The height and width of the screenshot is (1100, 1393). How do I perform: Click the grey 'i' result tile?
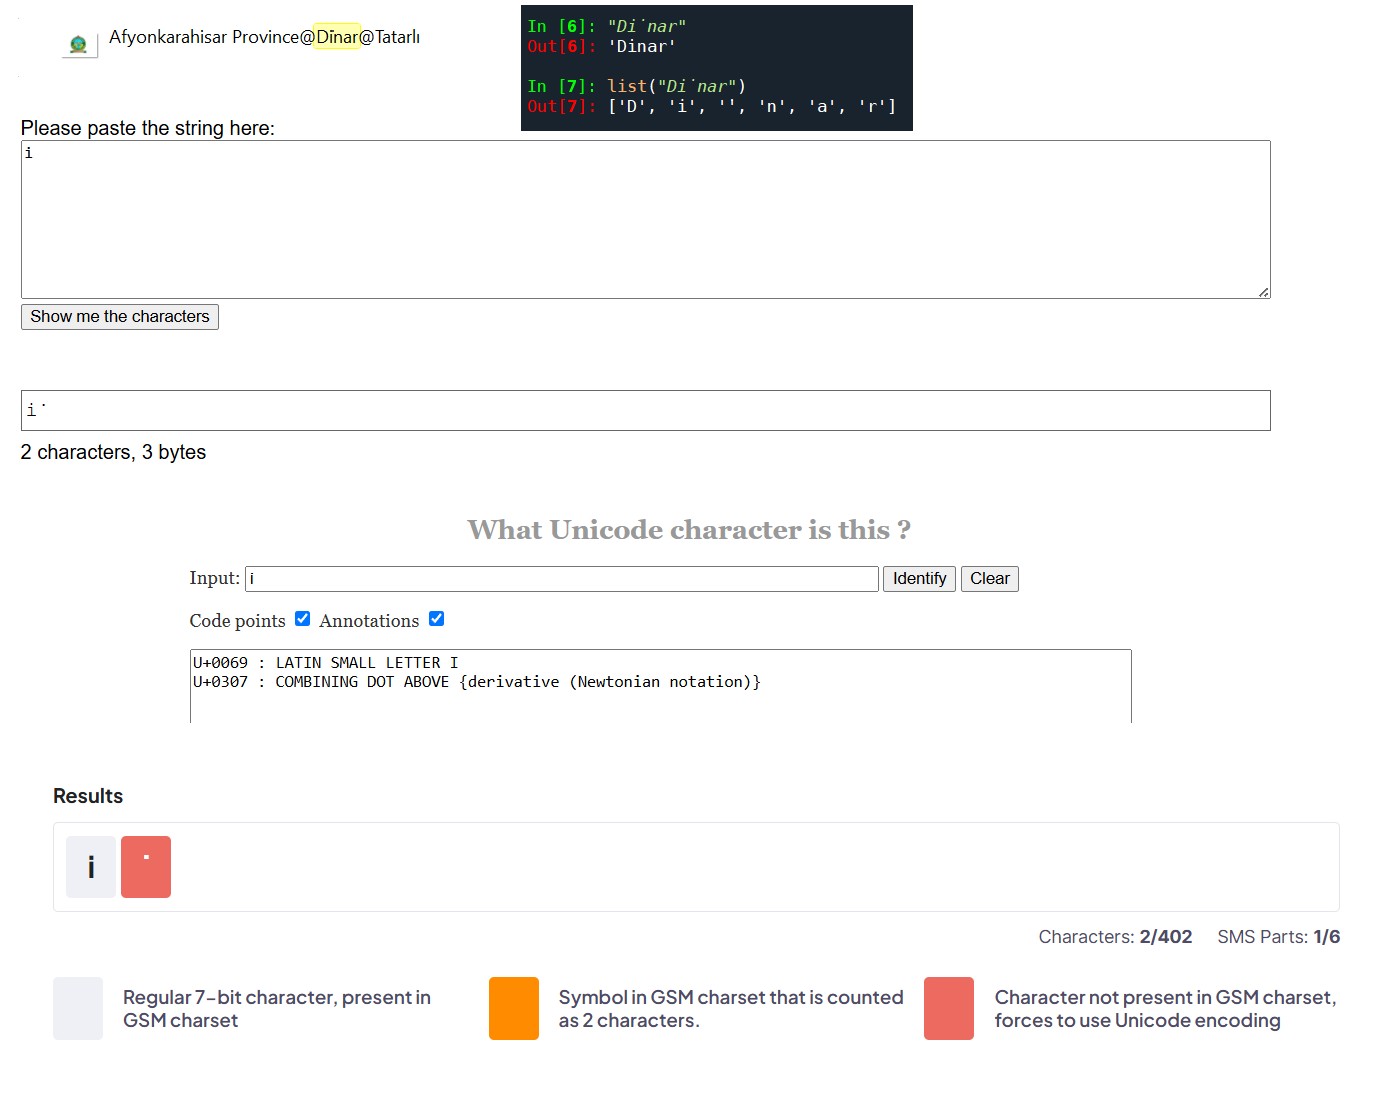[91, 867]
